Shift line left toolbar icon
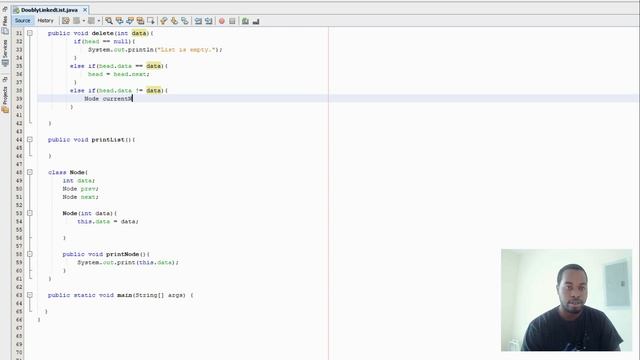The image size is (640, 360). point(198,21)
